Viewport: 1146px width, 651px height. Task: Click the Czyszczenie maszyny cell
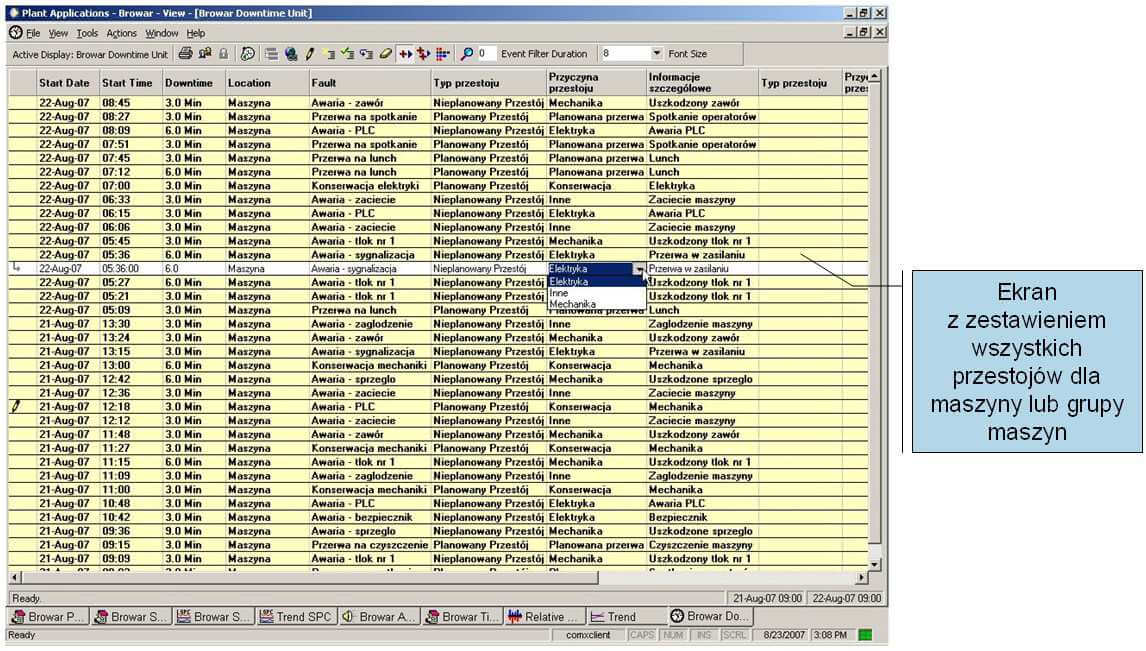coord(702,545)
